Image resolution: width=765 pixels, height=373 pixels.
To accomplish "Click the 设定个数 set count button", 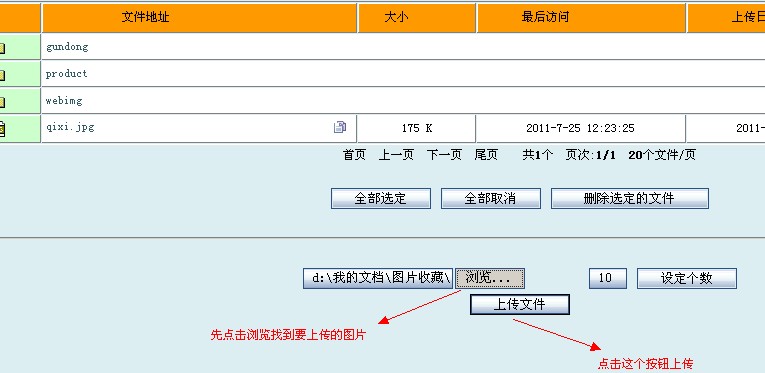I will click(x=687, y=278).
